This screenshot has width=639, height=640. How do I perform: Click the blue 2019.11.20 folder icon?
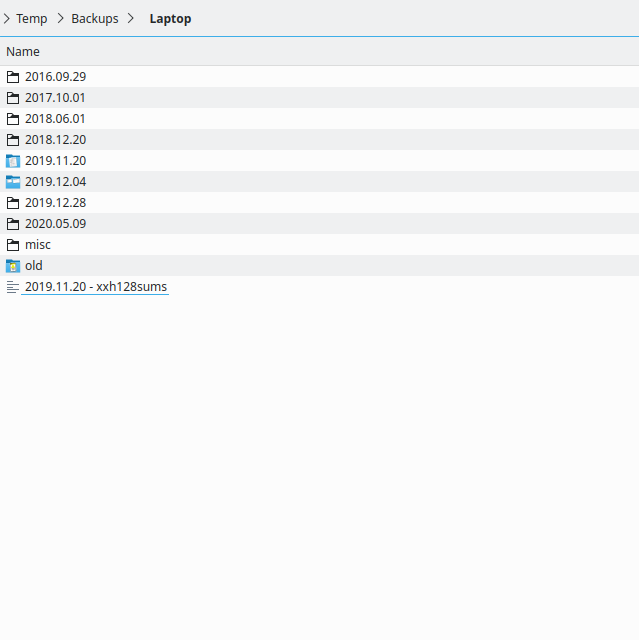point(13,161)
